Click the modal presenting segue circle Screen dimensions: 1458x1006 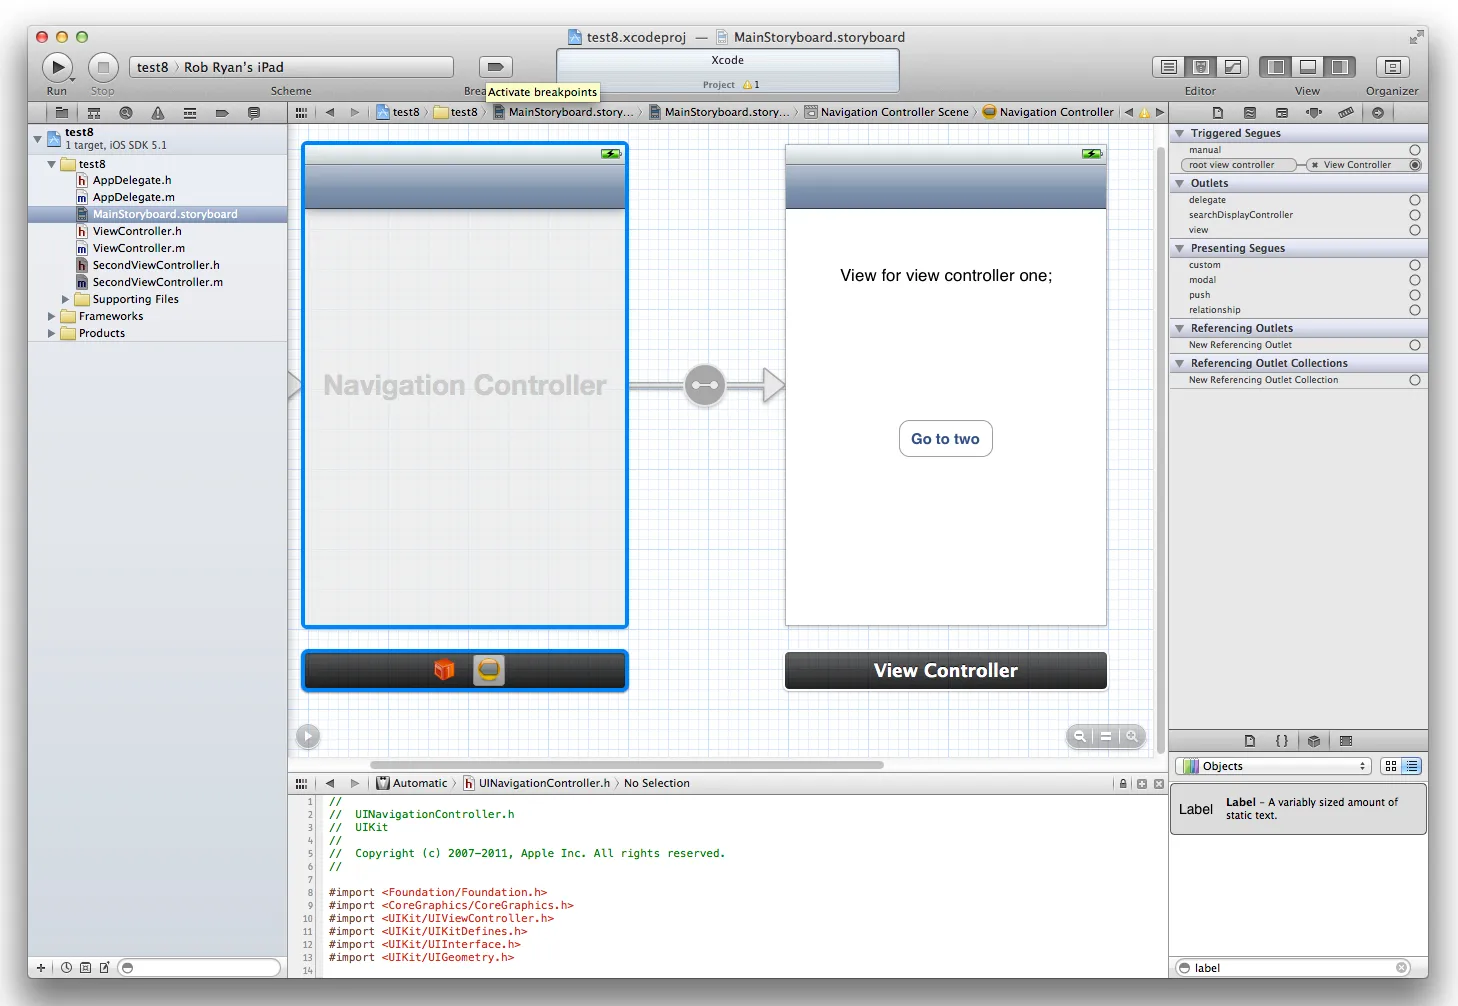(x=1415, y=280)
